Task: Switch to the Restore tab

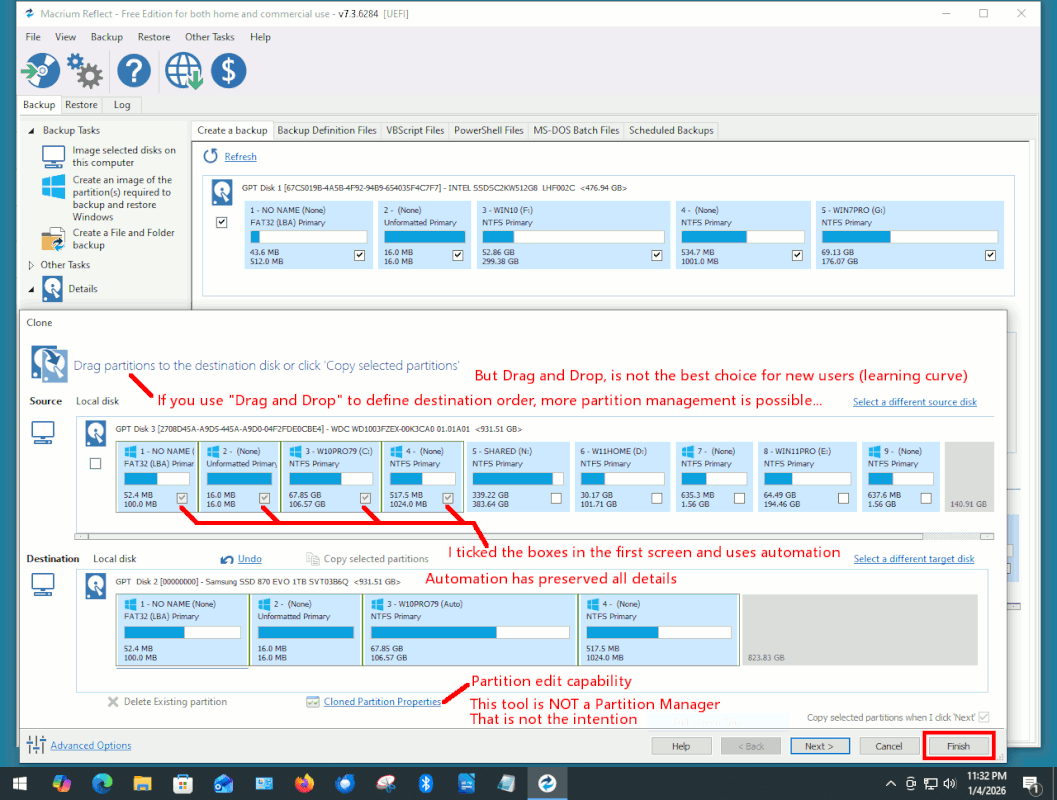Action: [x=82, y=104]
